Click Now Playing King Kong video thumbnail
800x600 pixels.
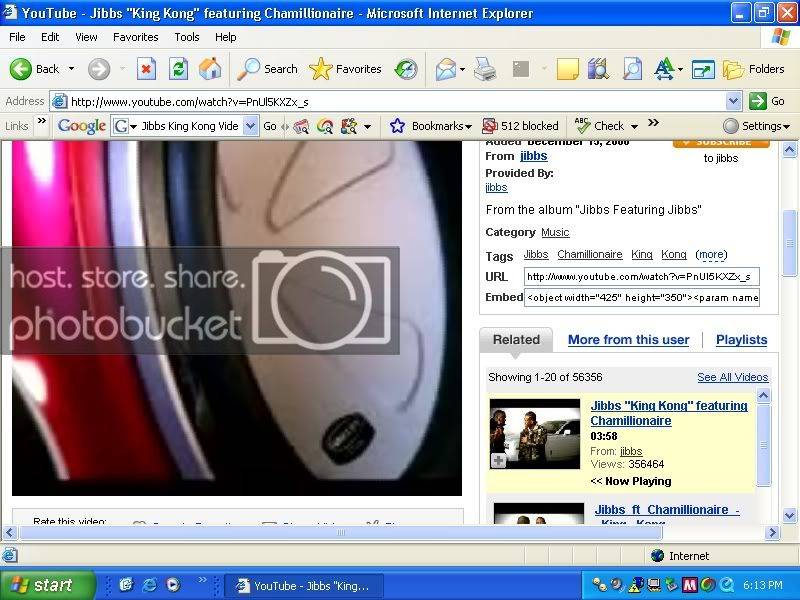pyautogui.click(x=535, y=434)
